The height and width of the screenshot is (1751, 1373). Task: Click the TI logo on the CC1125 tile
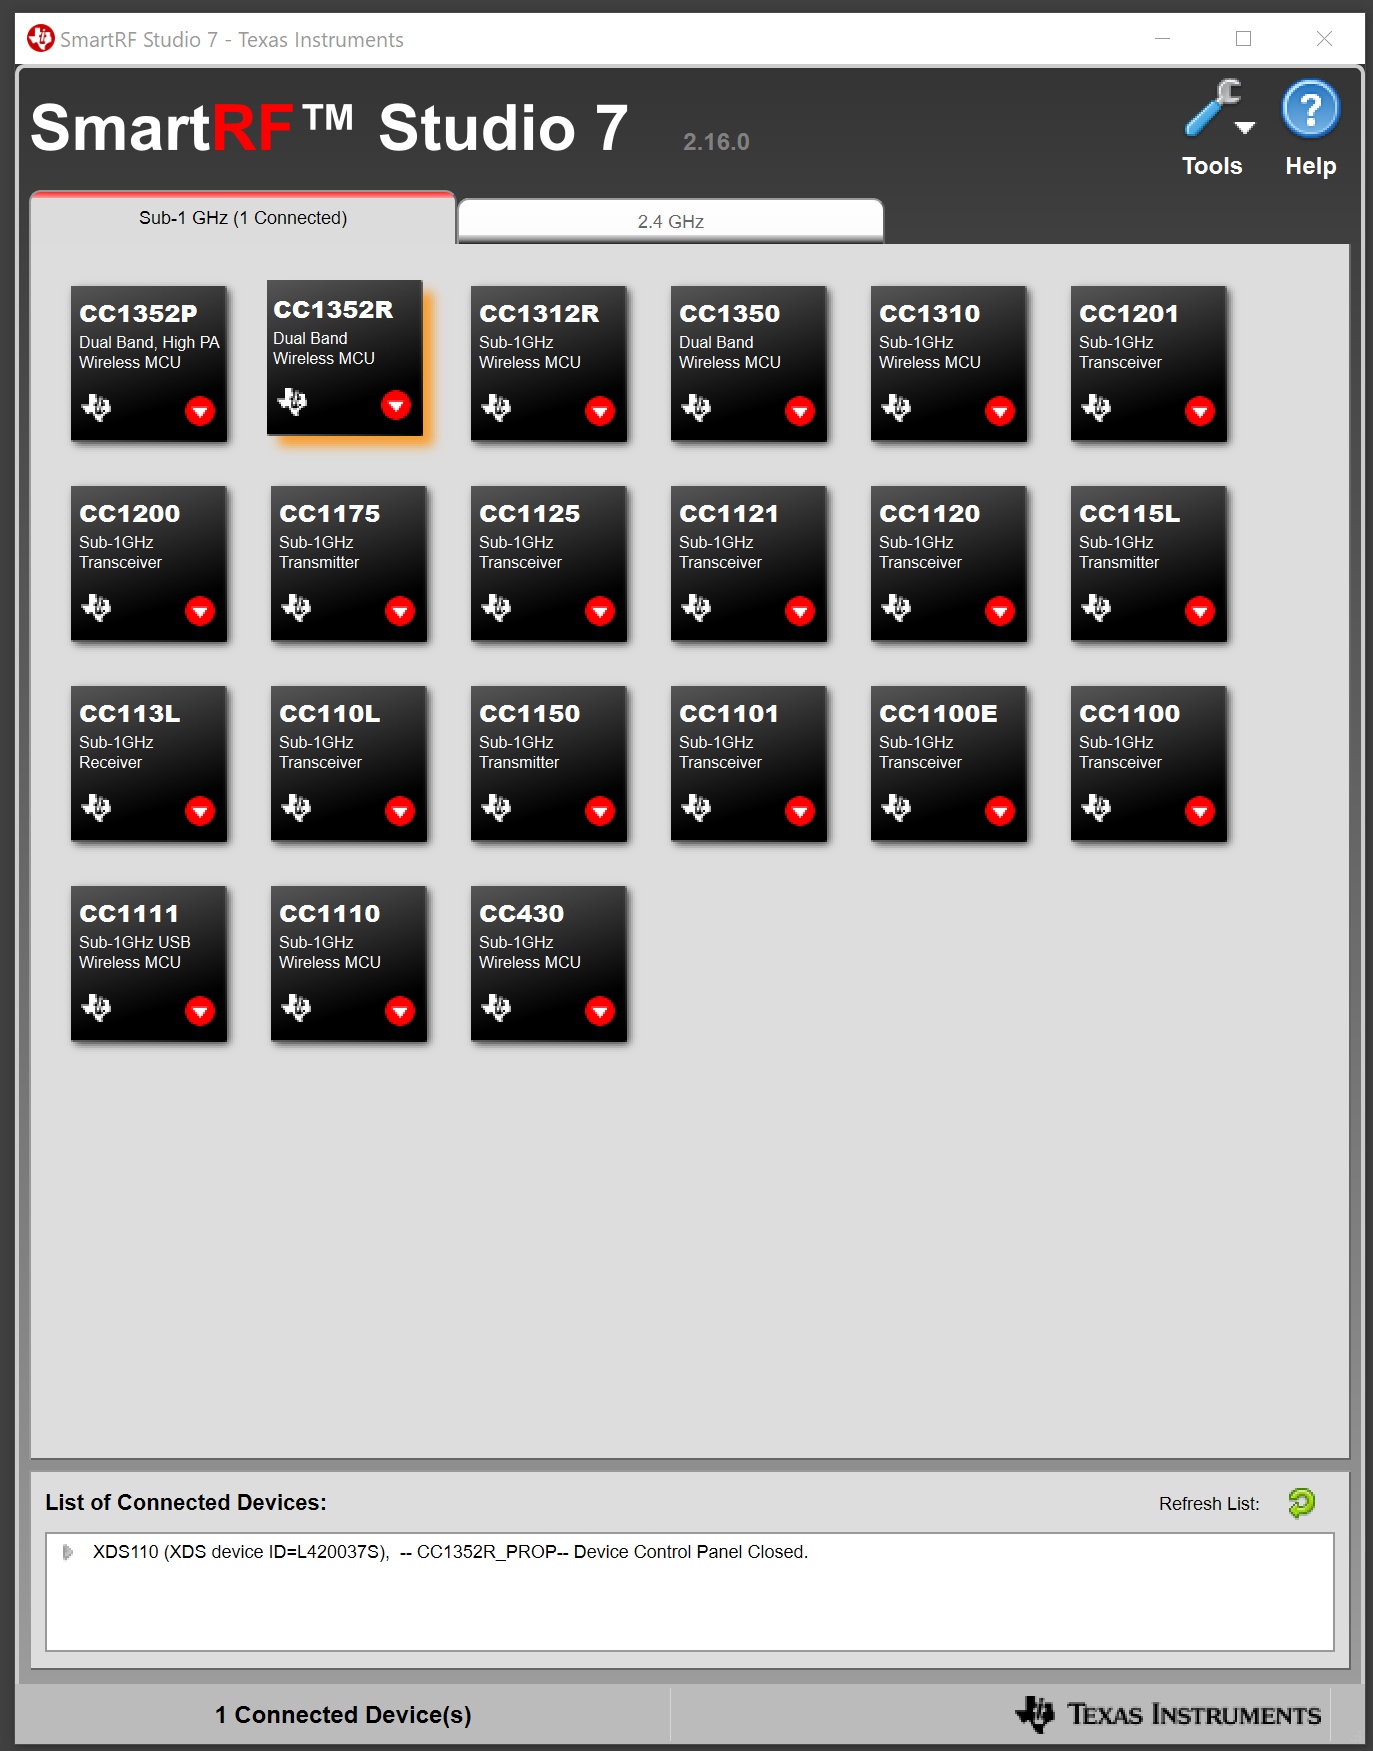tap(496, 607)
